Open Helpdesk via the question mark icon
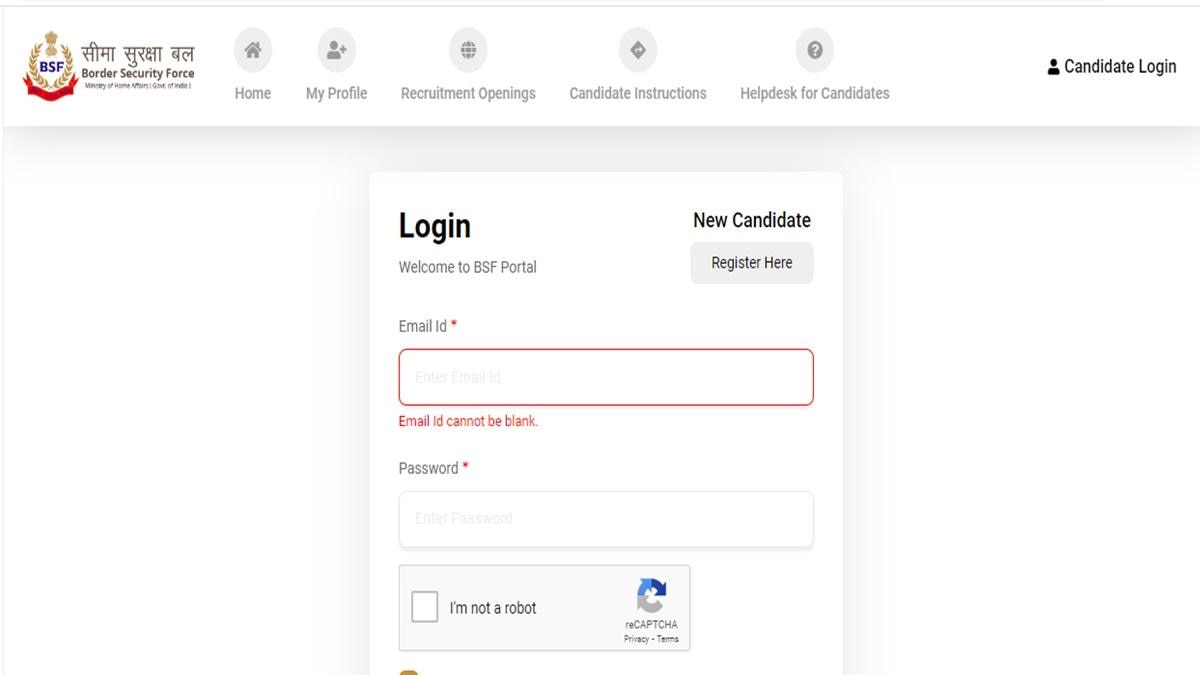The width and height of the screenshot is (1200, 675). click(x=813, y=48)
